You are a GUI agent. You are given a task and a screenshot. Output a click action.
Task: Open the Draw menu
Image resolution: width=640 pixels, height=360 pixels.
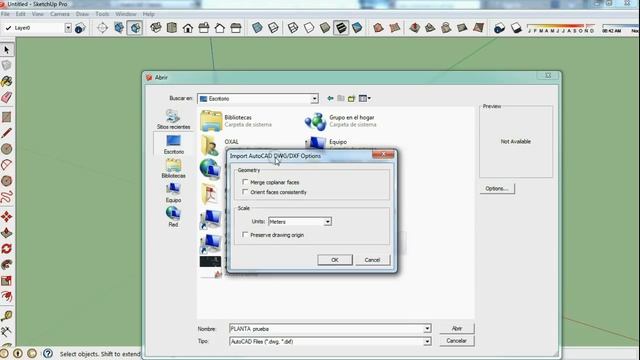click(82, 14)
